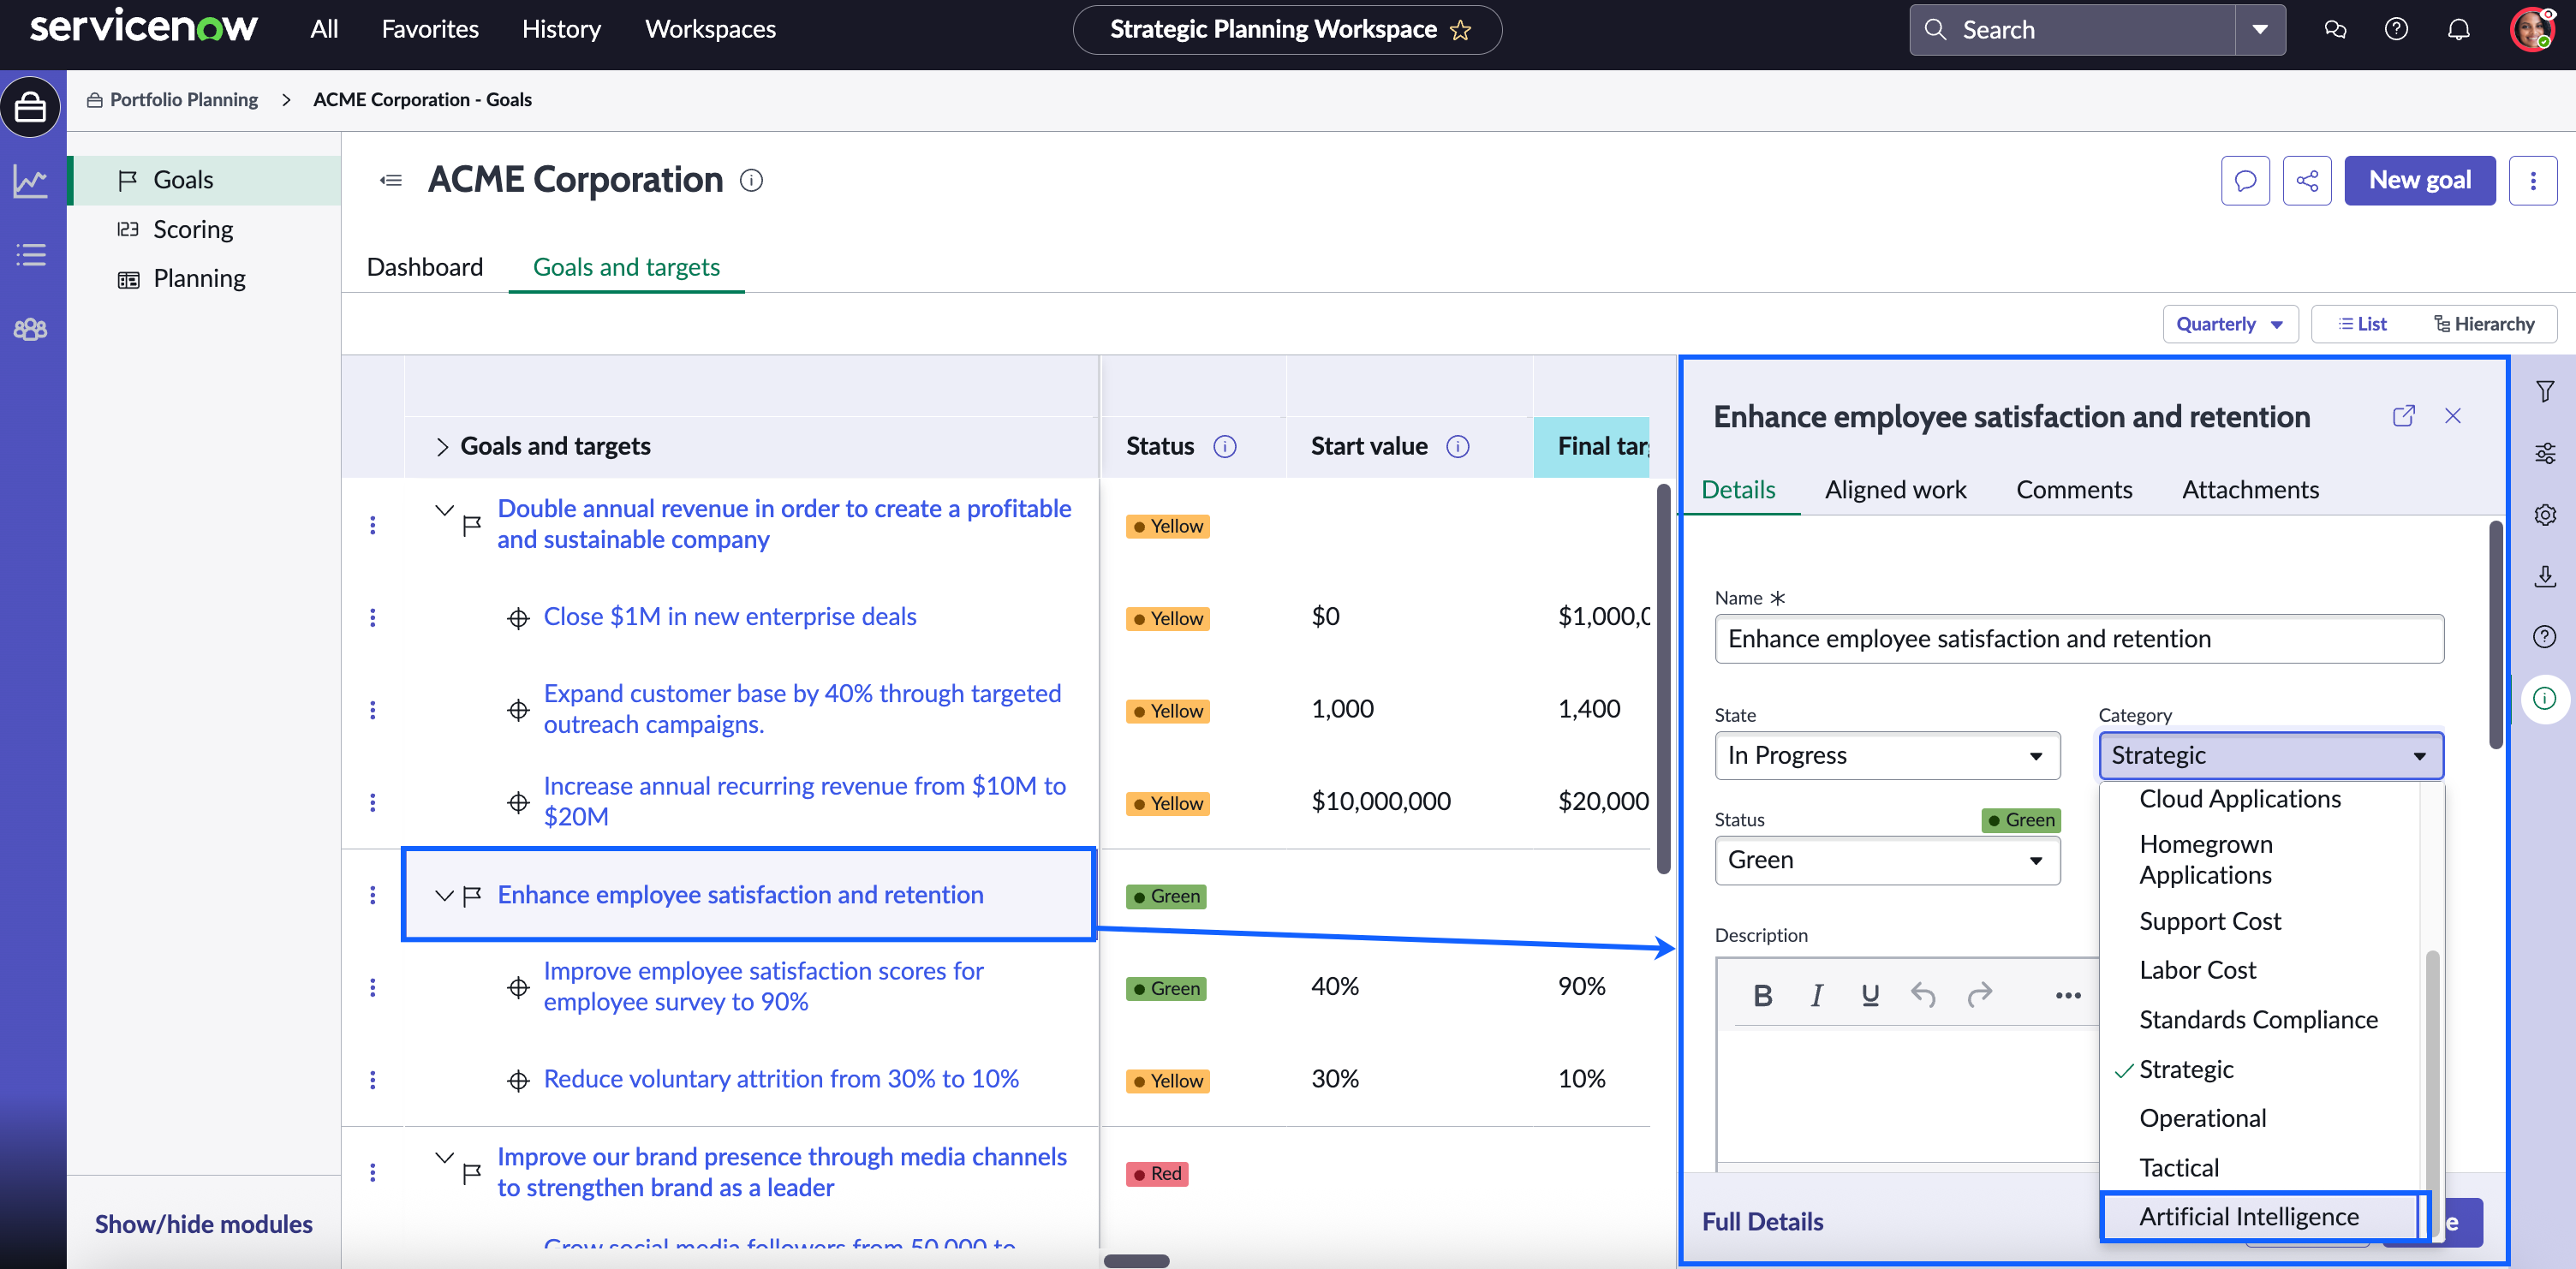Collapse the side navigation using the hamburger-arrow icon
Image resolution: width=2576 pixels, height=1269 pixels.
coord(391,180)
